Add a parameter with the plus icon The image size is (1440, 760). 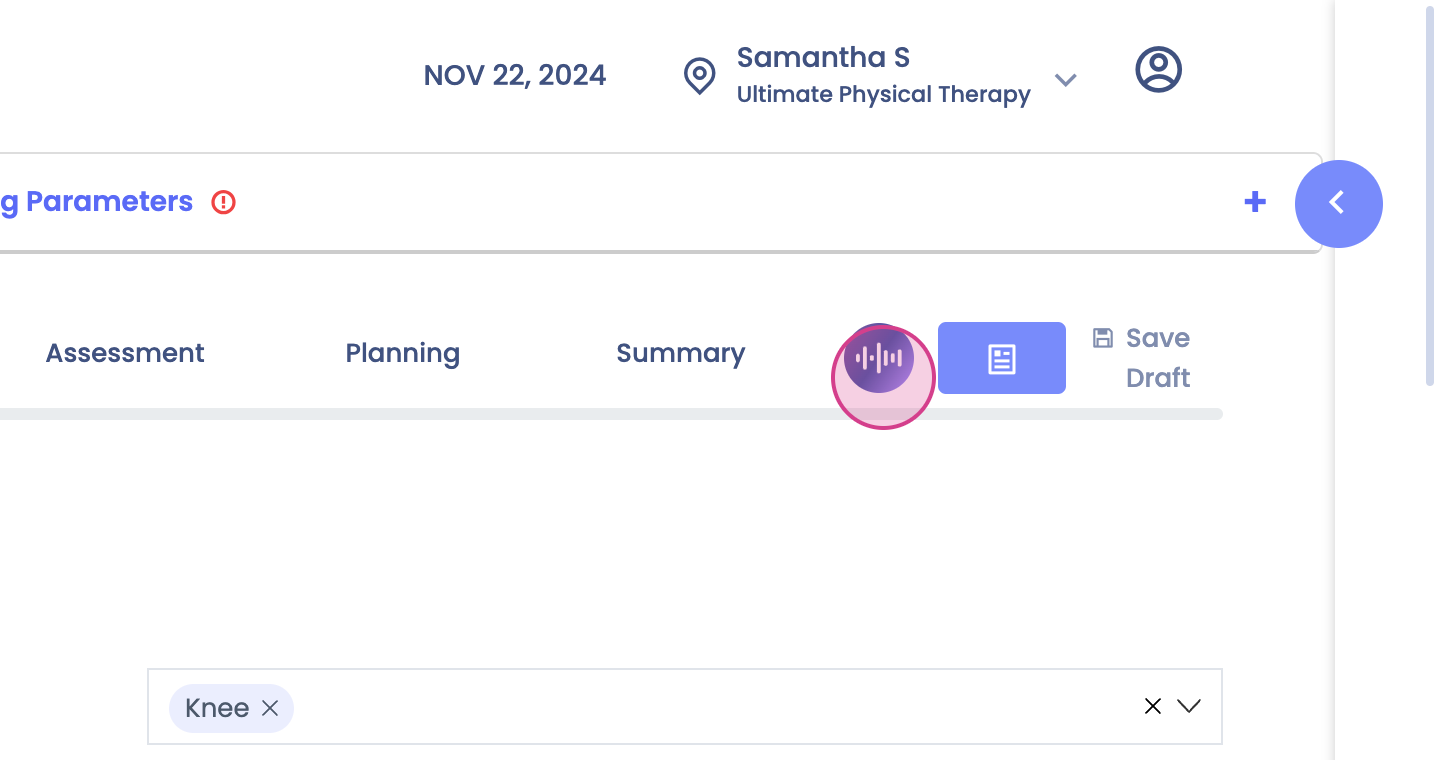coord(1255,202)
